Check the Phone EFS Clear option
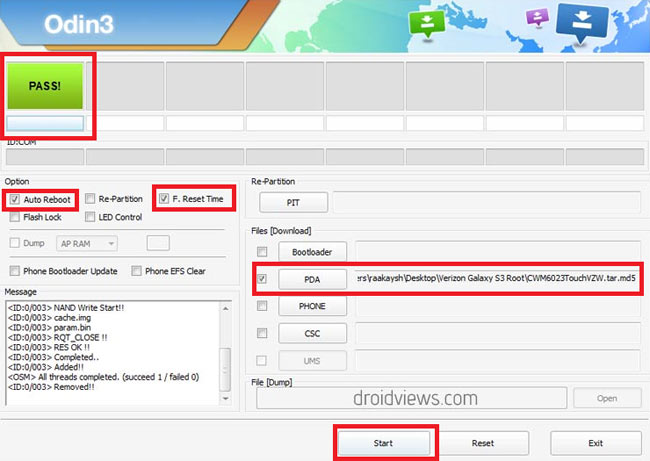This screenshot has height=461, width=650. coord(136,271)
